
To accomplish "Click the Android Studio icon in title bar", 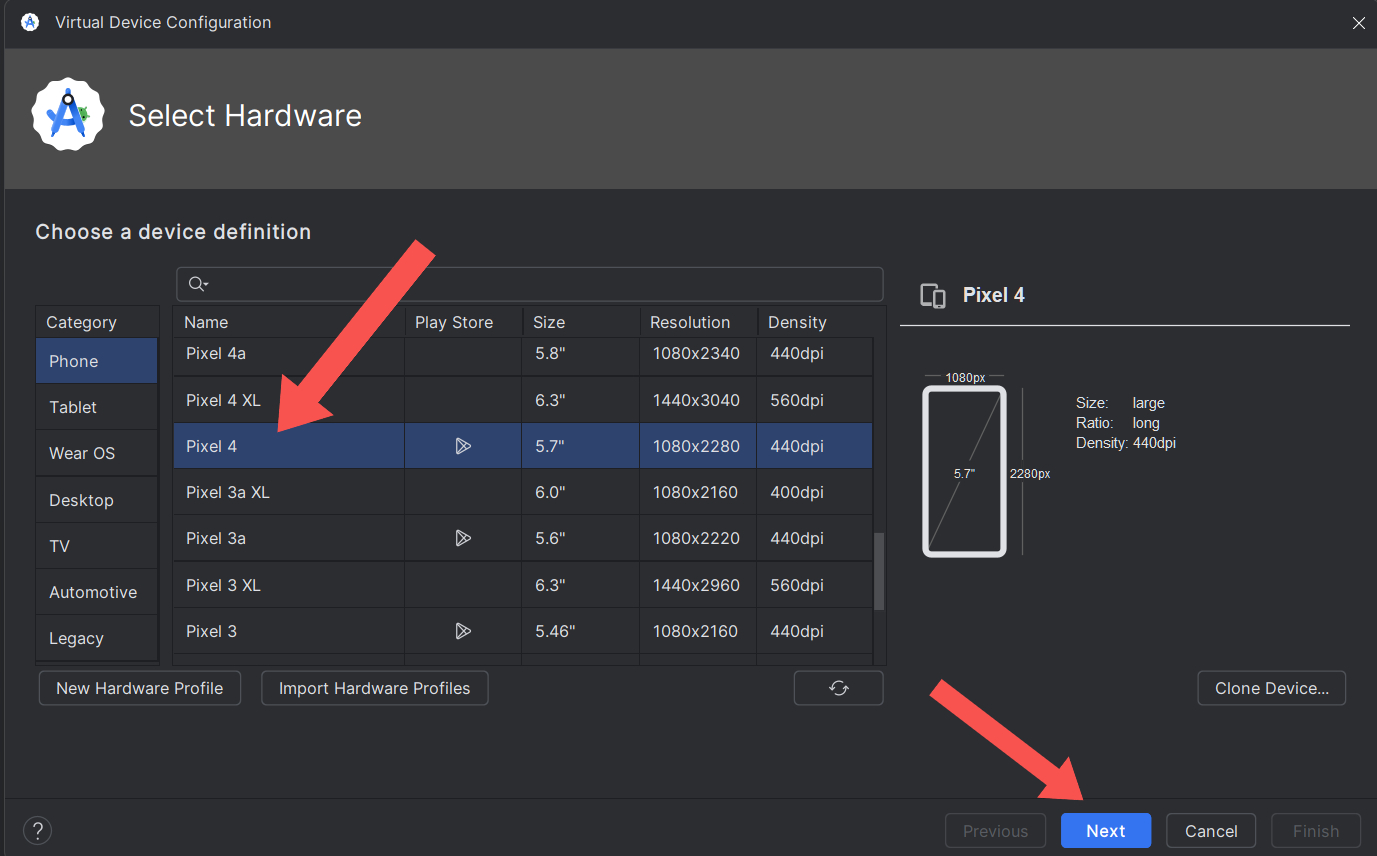I will 30,22.
